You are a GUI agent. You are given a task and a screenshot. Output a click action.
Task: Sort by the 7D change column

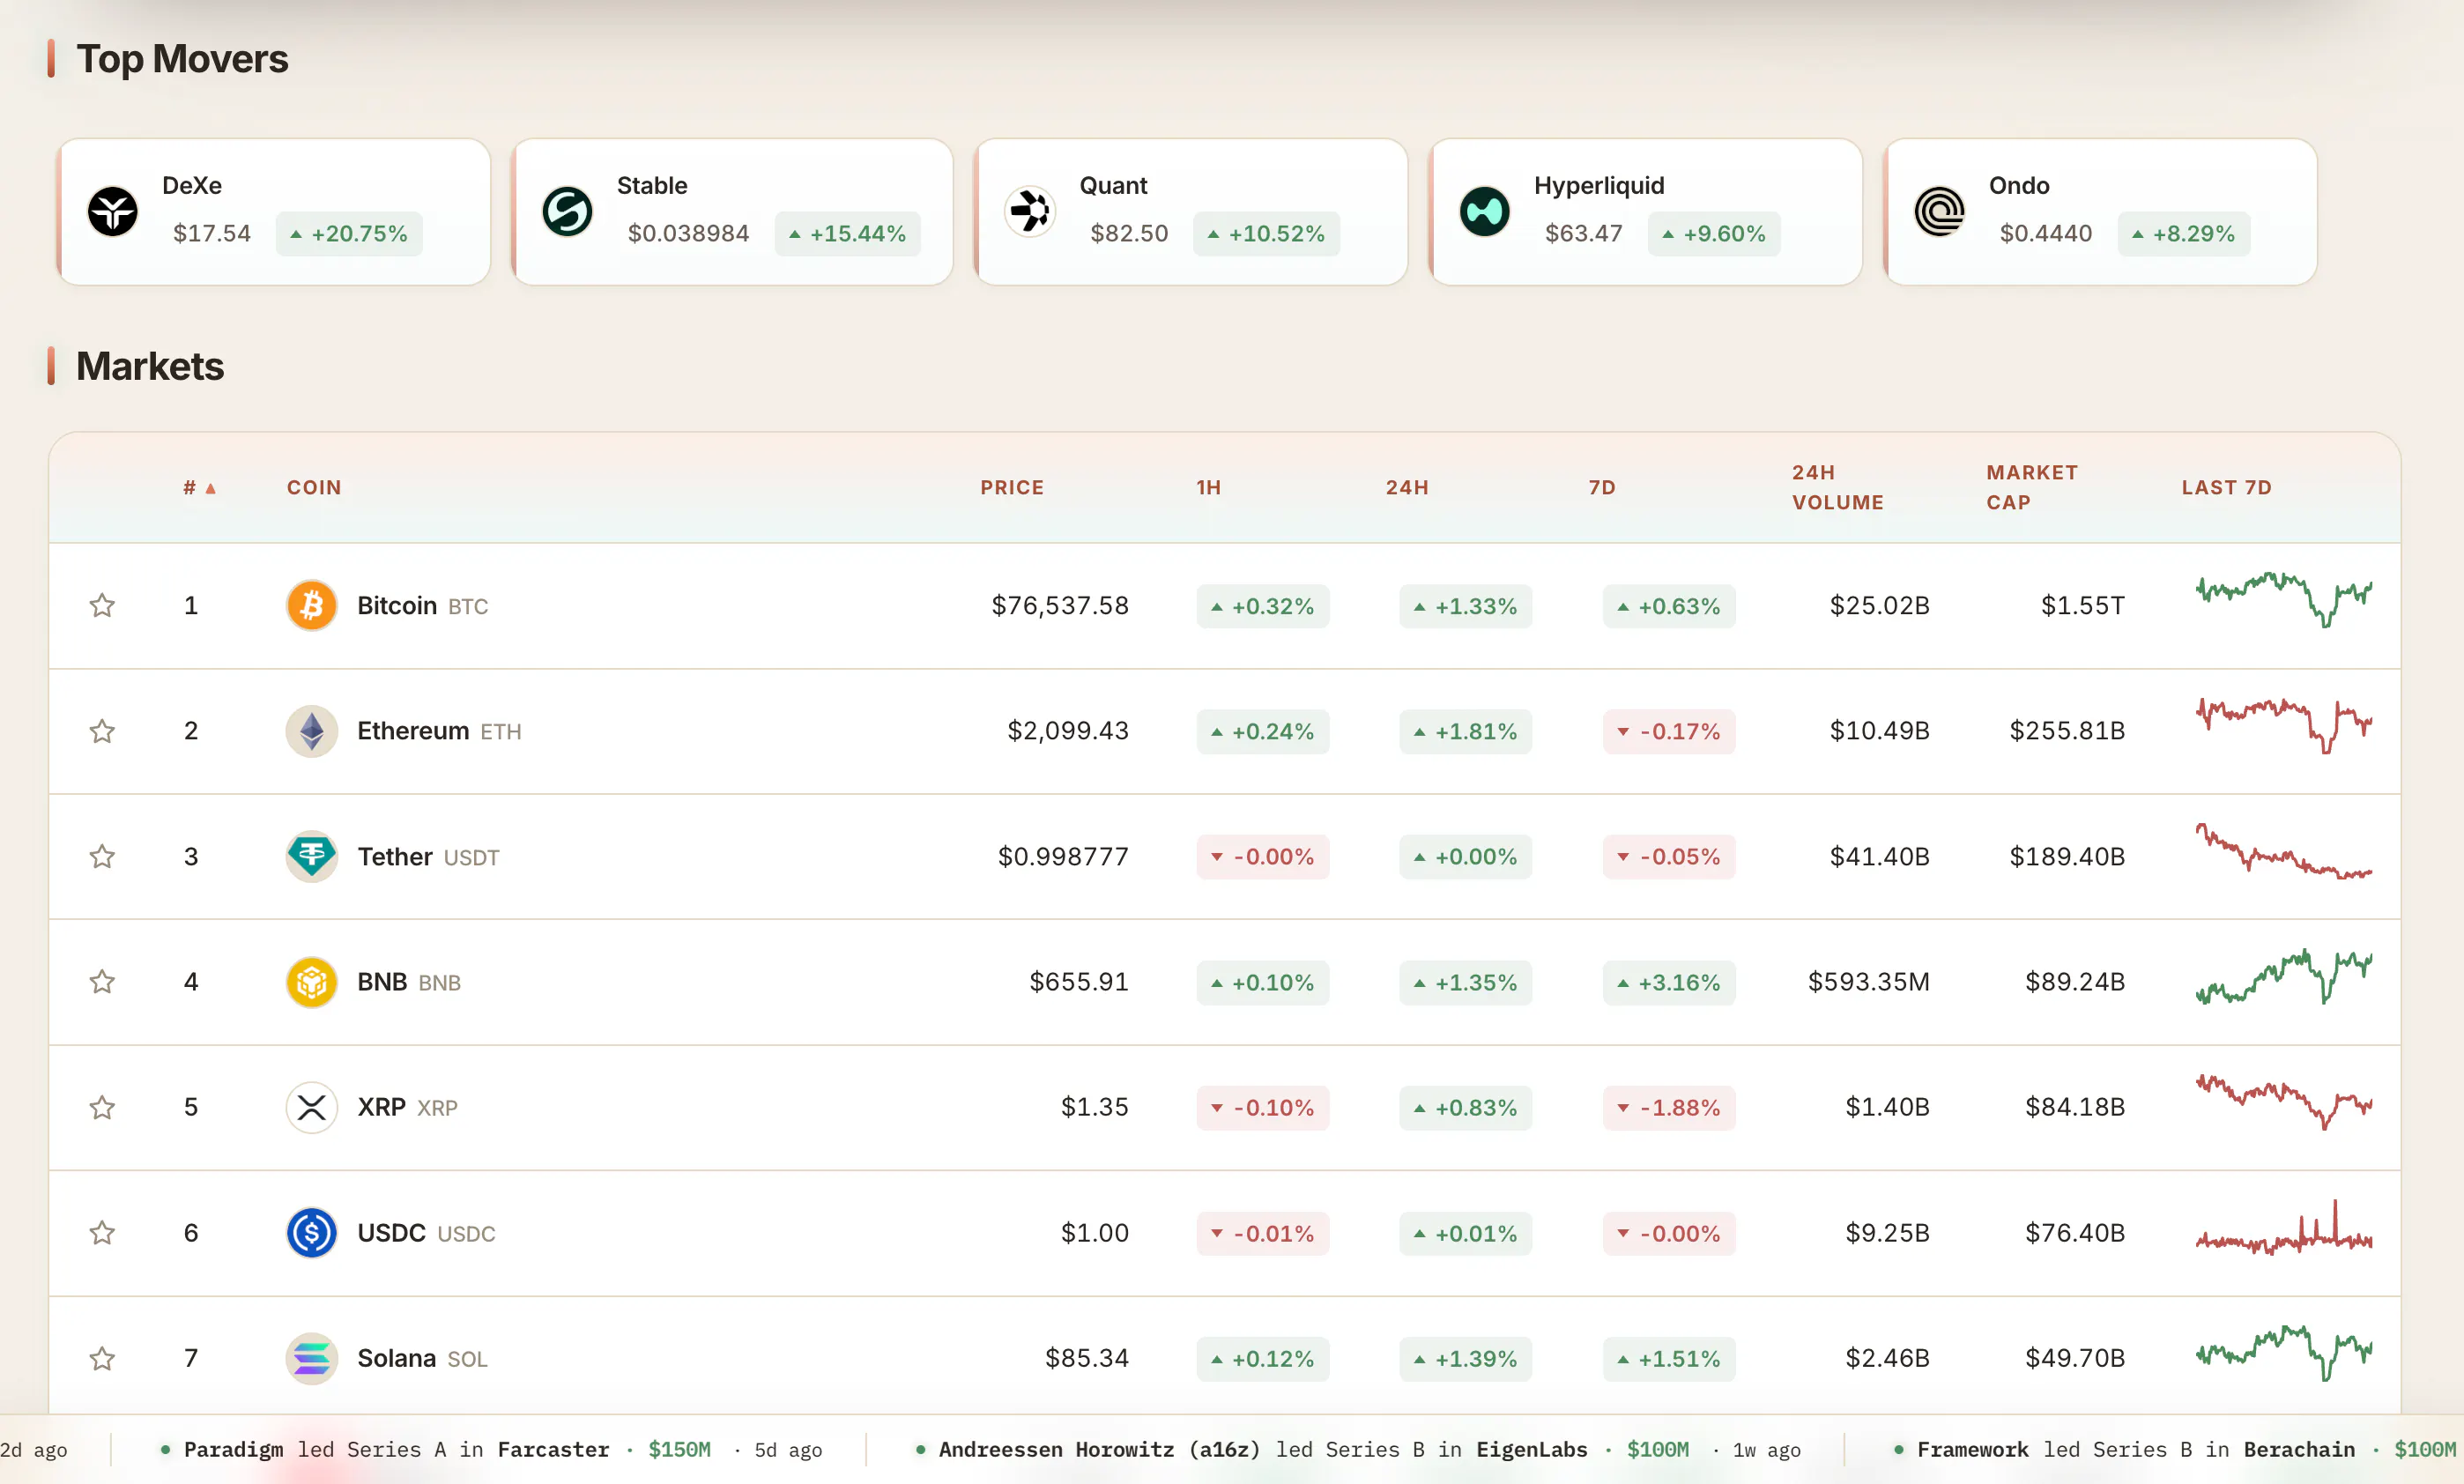click(1602, 487)
